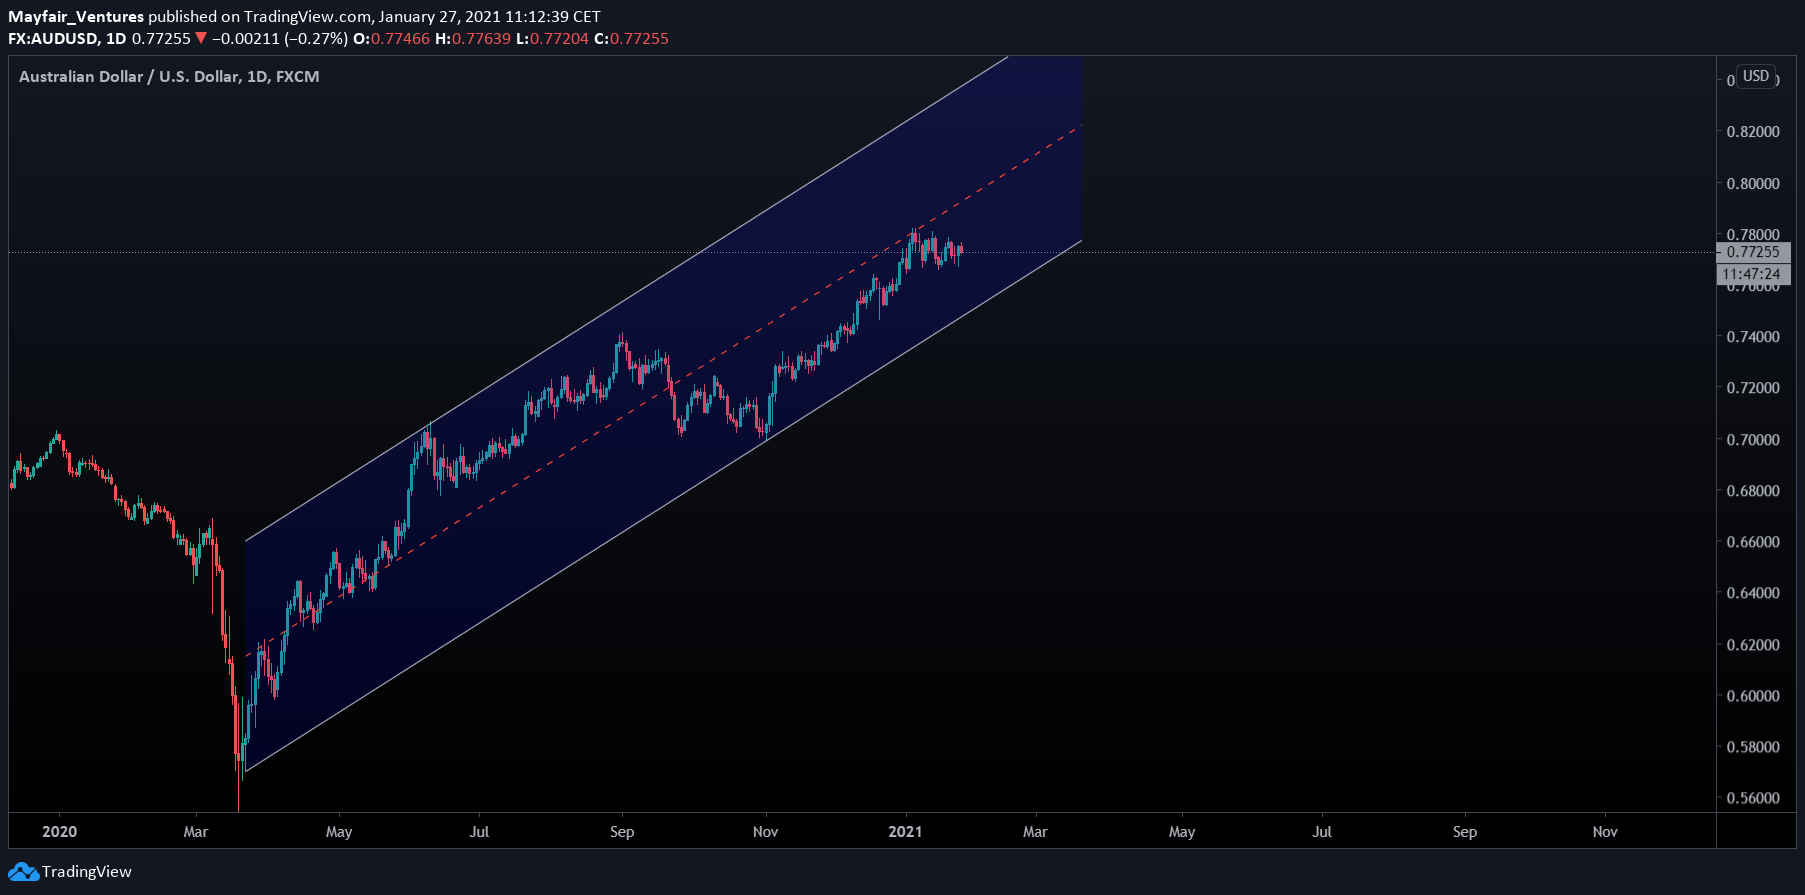Click the high value H:0.77639 in header
Viewport: 1805px width, 895px height.
tap(473, 39)
